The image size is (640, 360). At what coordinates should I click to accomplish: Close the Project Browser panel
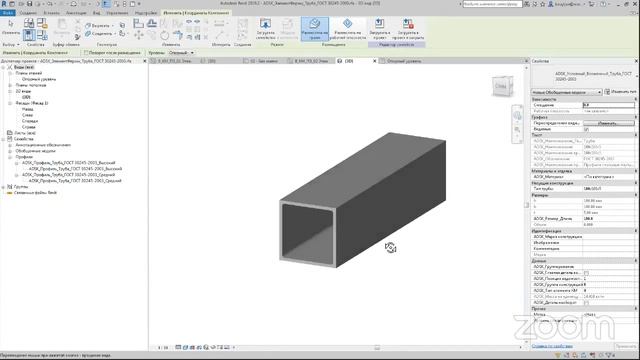pyautogui.click(x=144, y=61)
